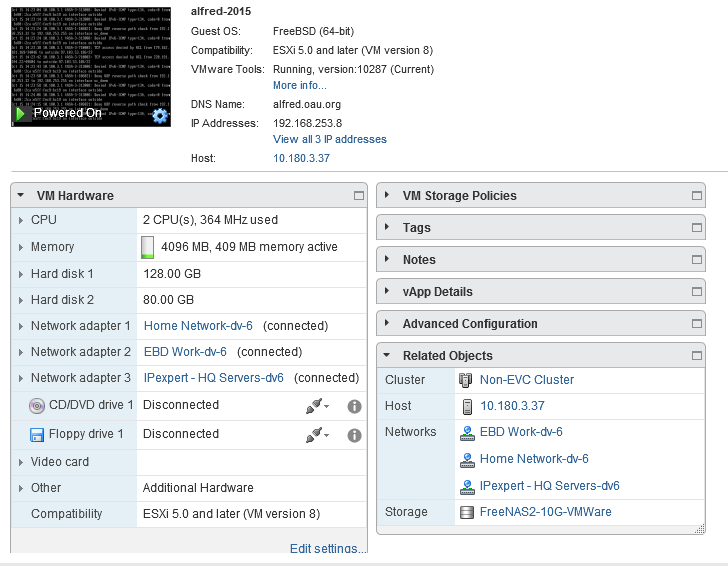Open the Home Network-dv-6 adapter link
Image resolution: width=728 pixels, height=566 pixels.
[198, 326]
